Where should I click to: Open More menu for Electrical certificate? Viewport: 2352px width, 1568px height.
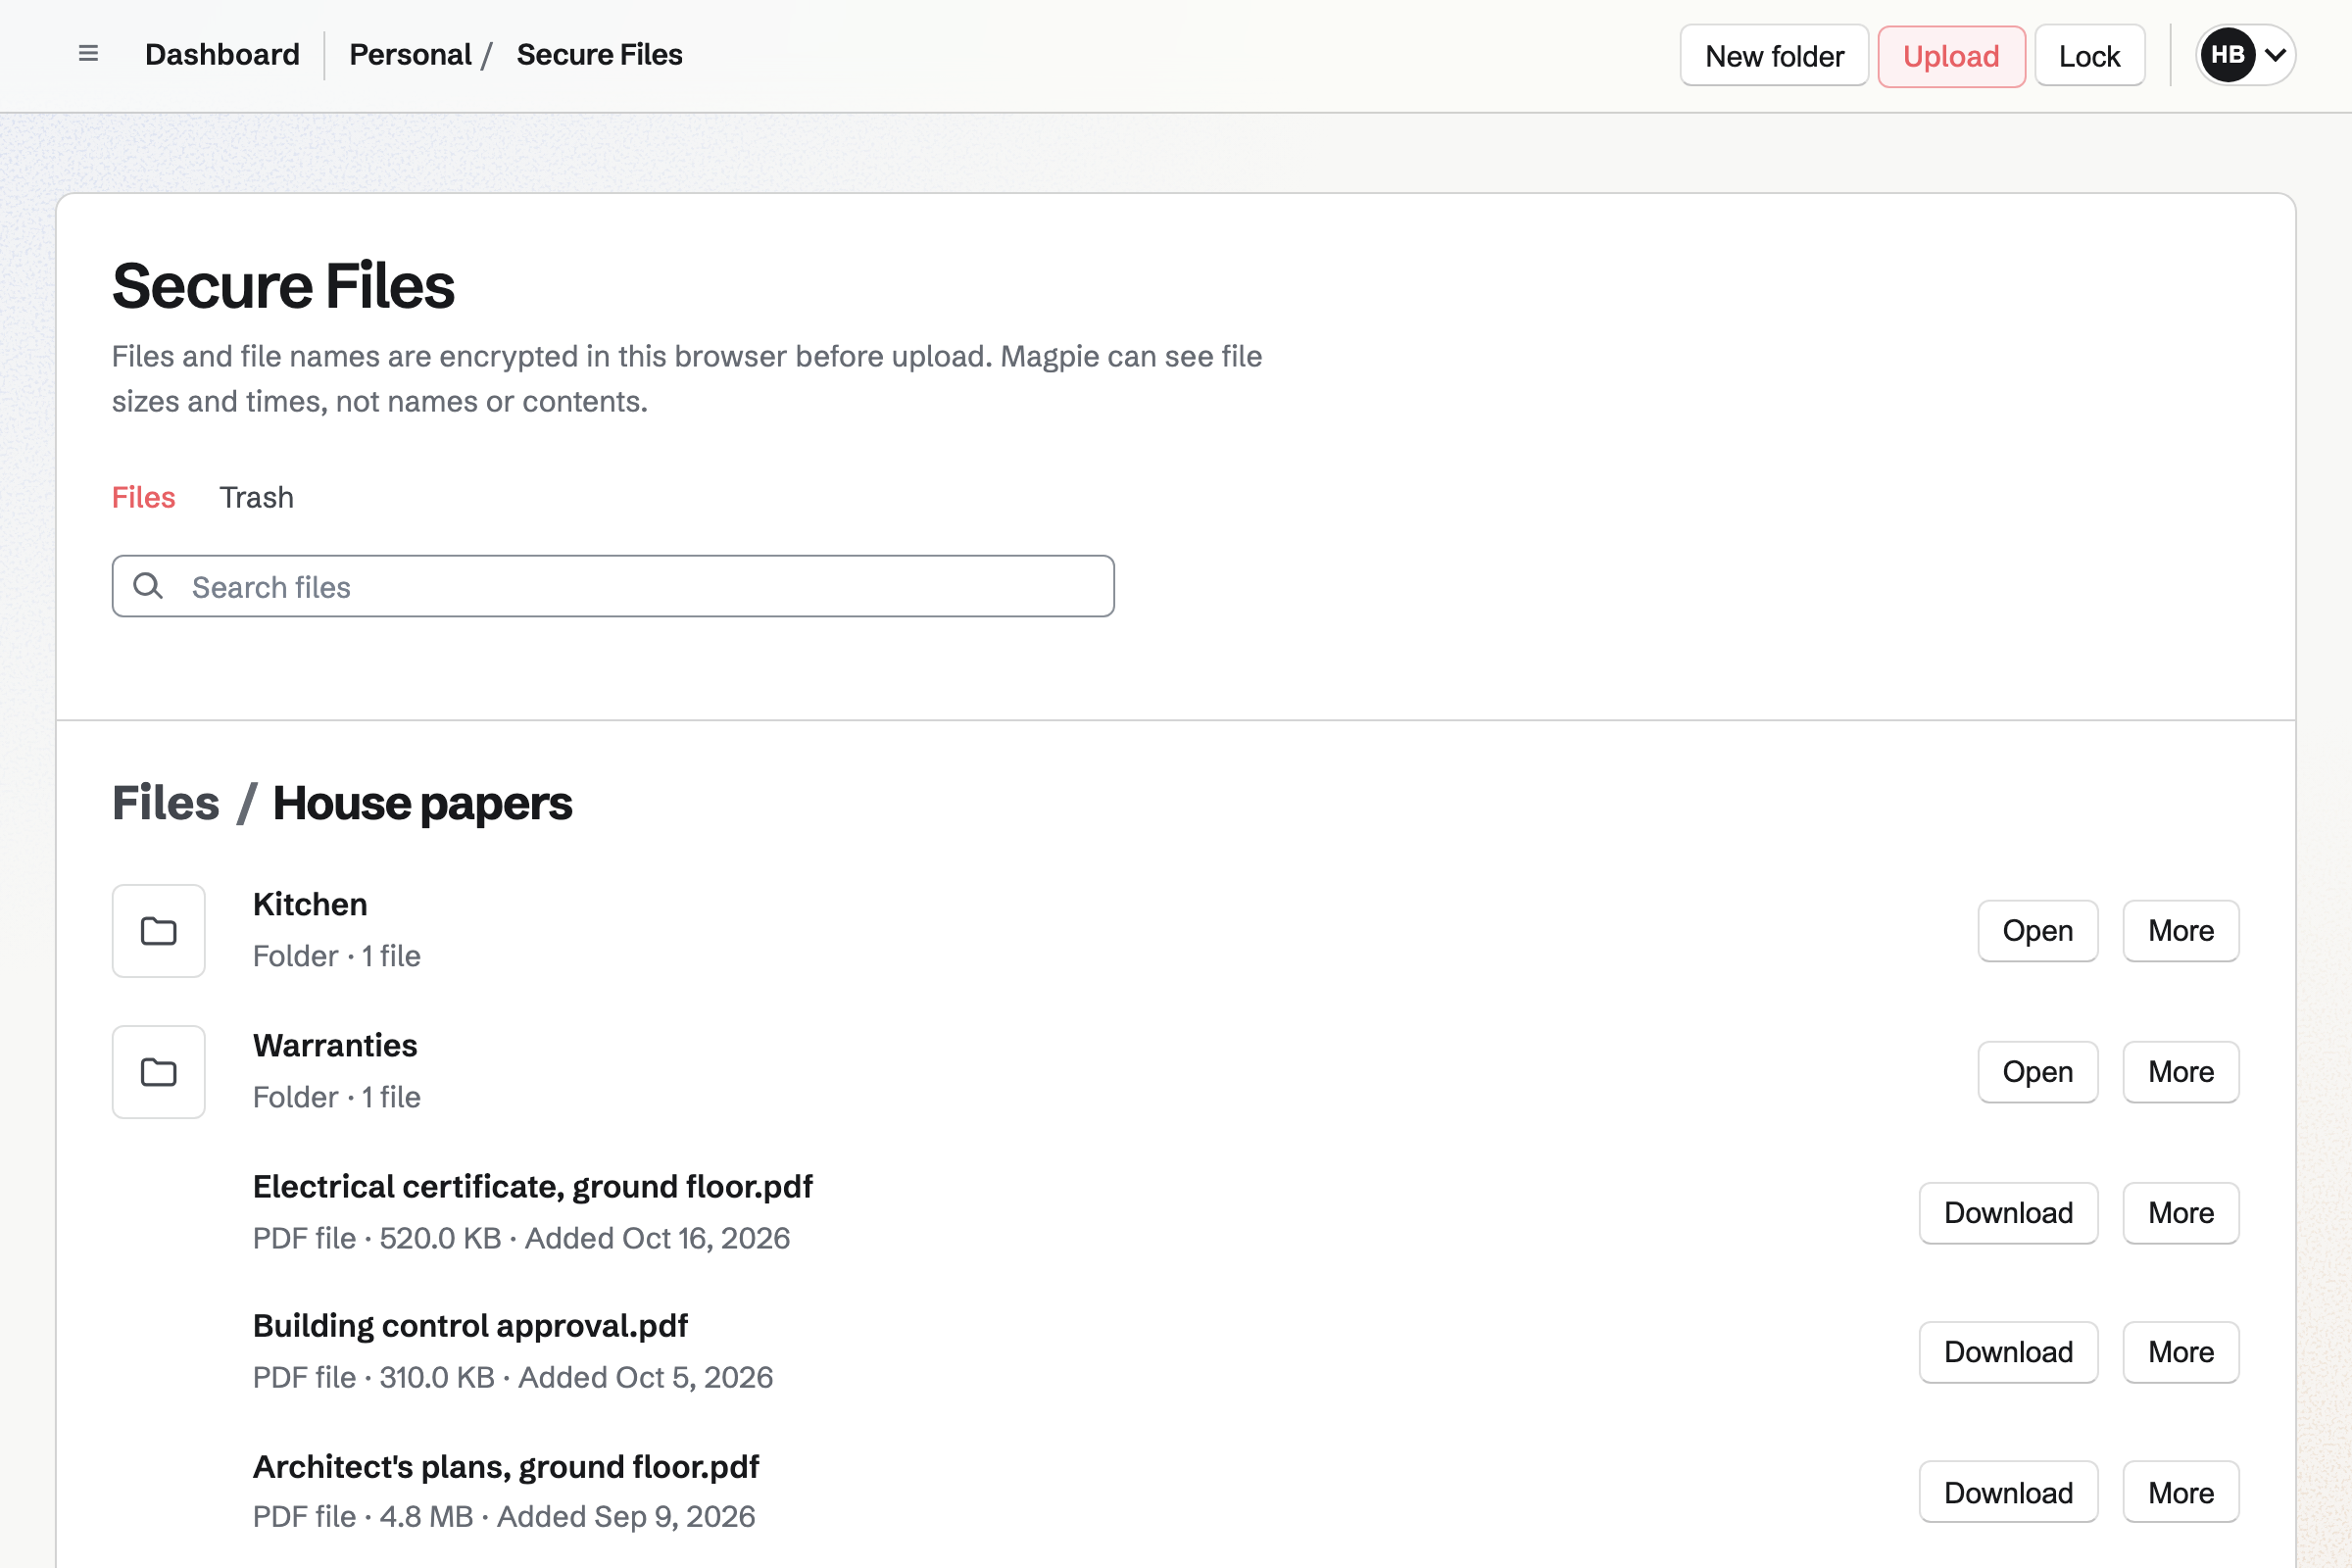(2180, 1213)
